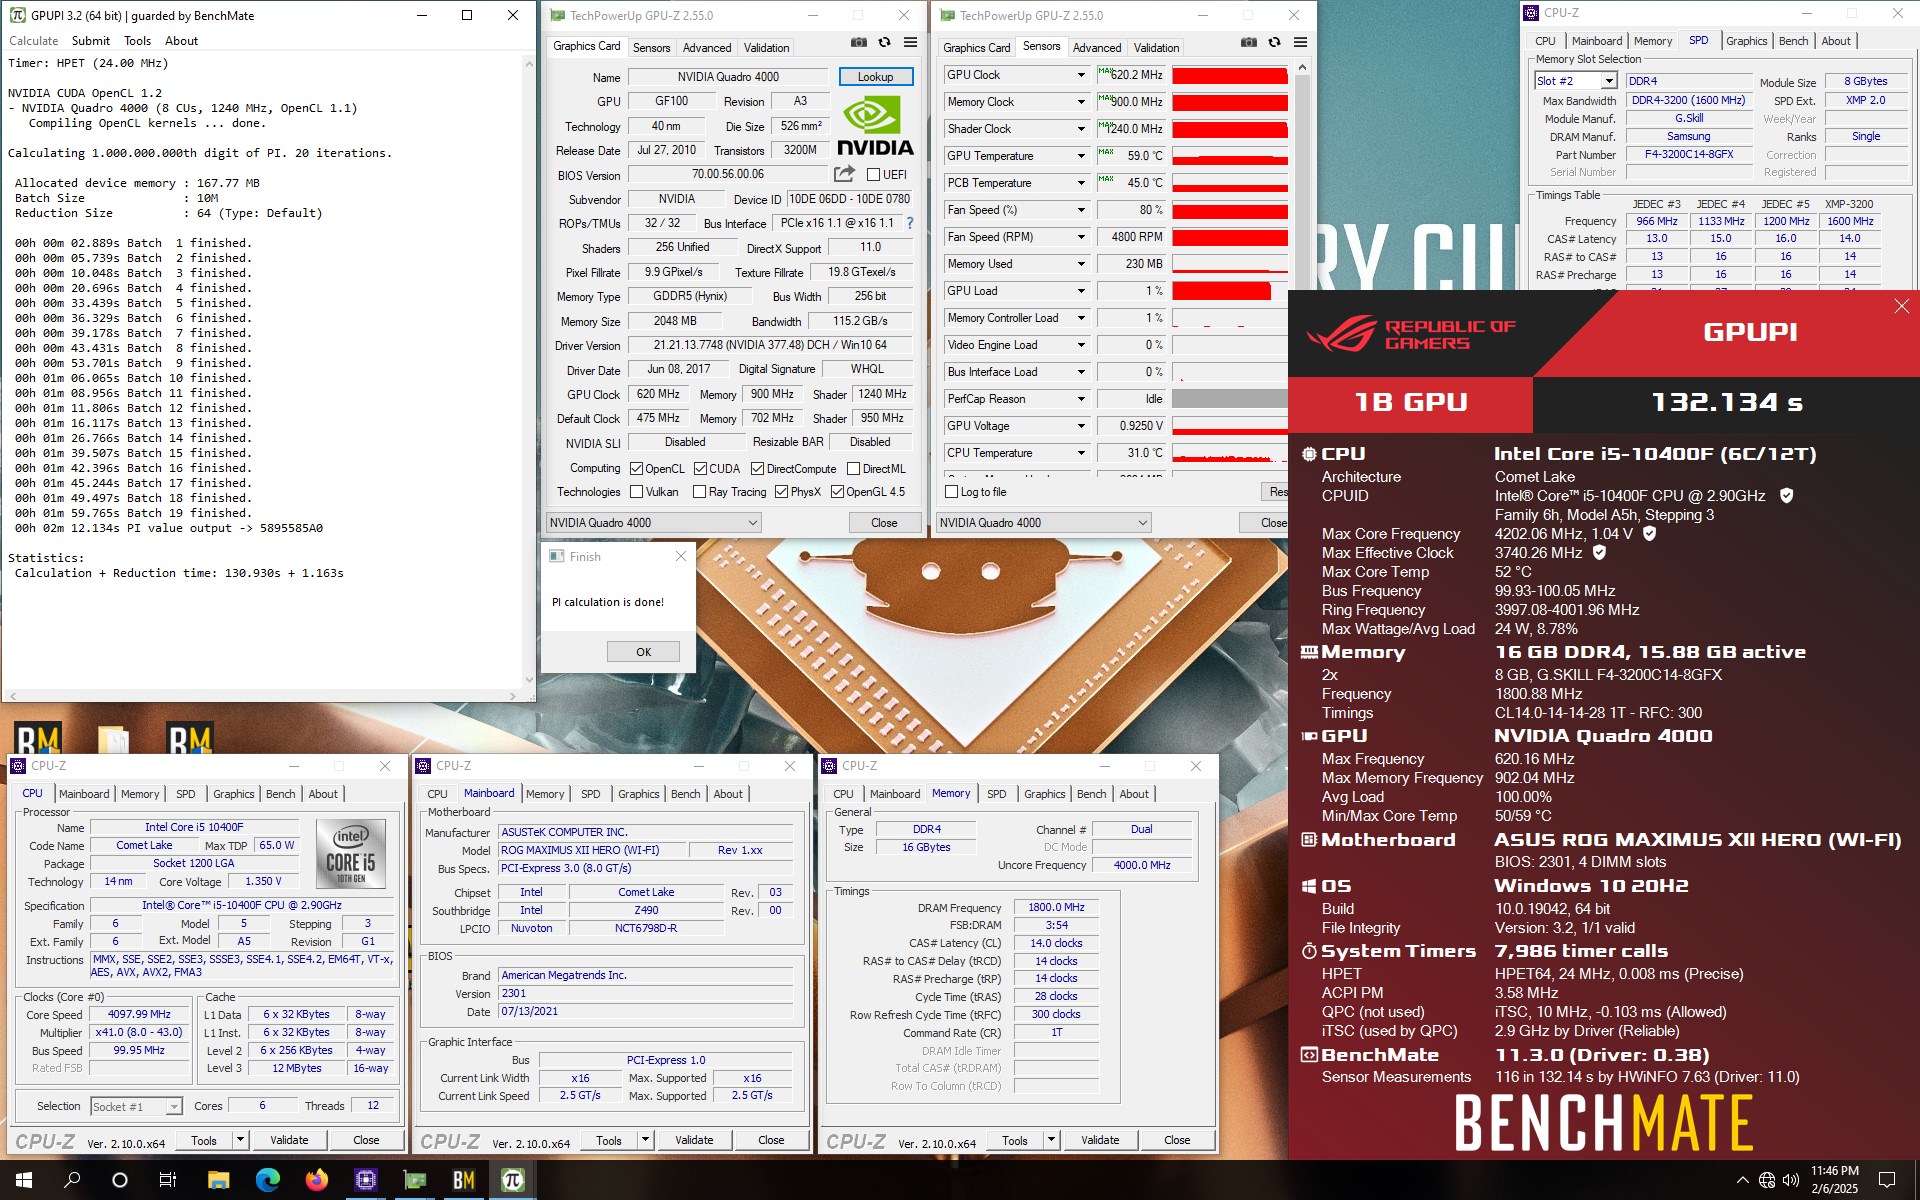Click the GPUPI taskbar icon
Viewport: 1920px width, 1200px height.
[x=512, y=1180]
